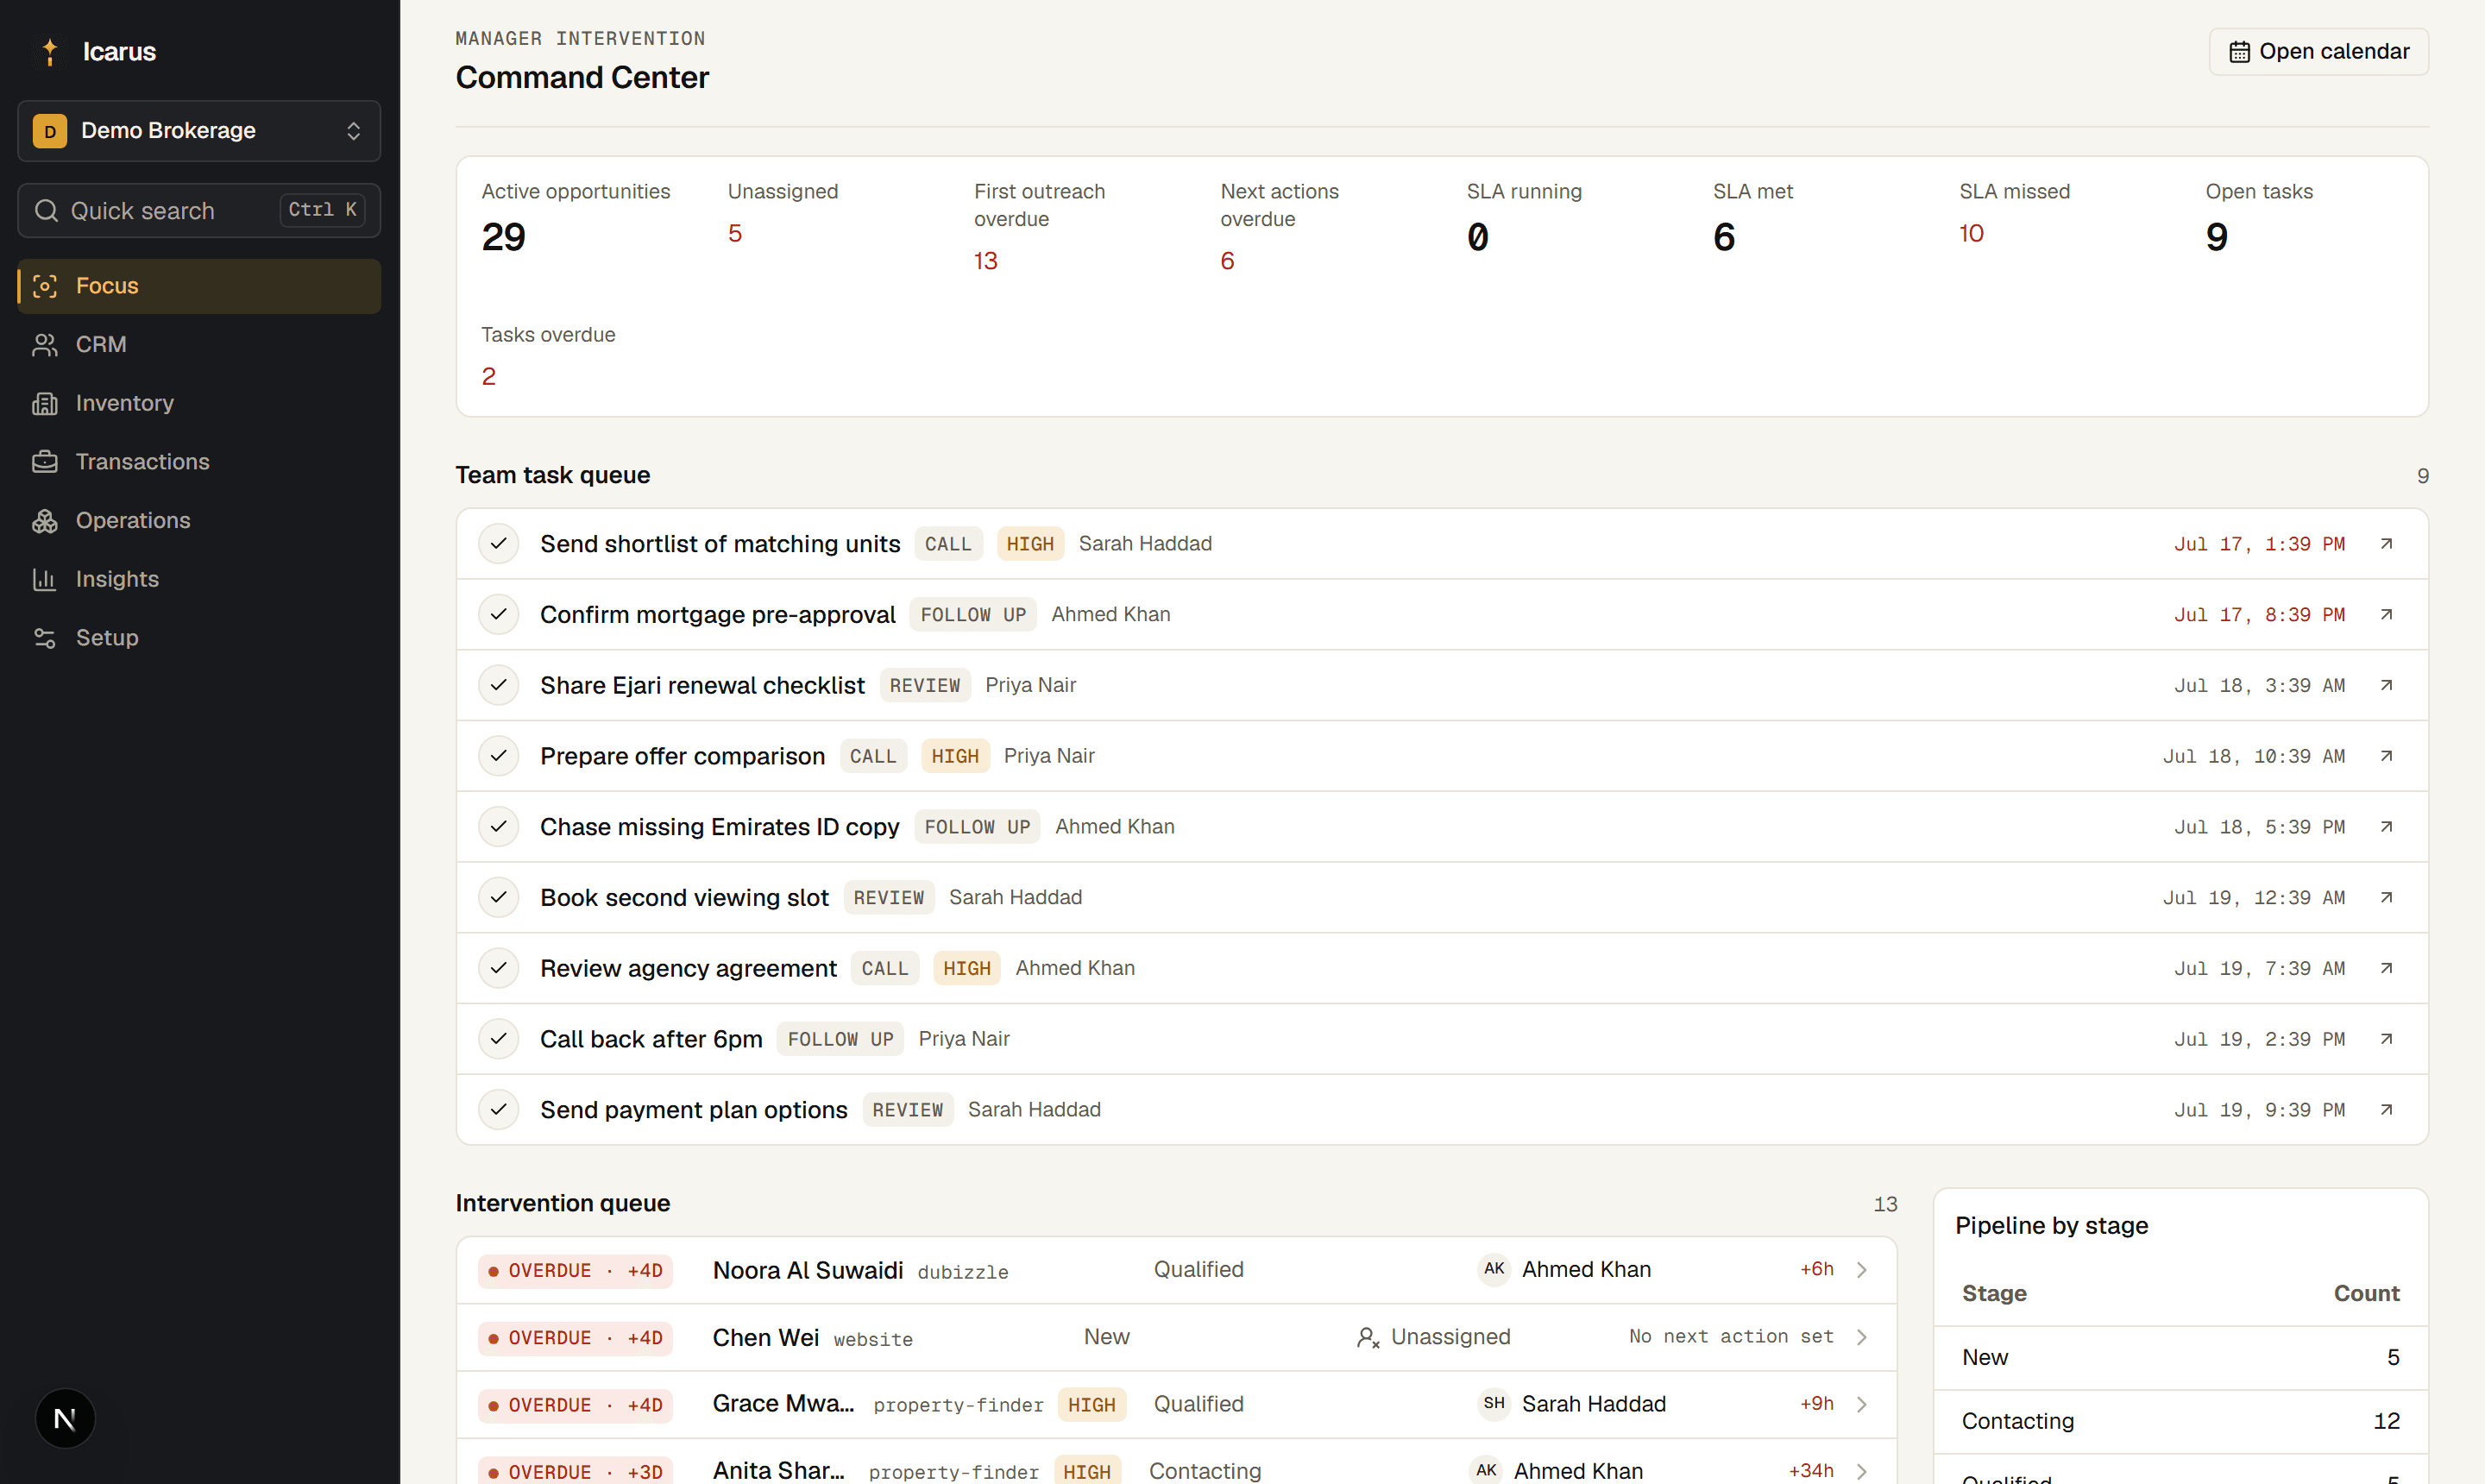Click the Setup sliders icon
Viewport: 2485px width, 1484px height.
coord(45,638)
